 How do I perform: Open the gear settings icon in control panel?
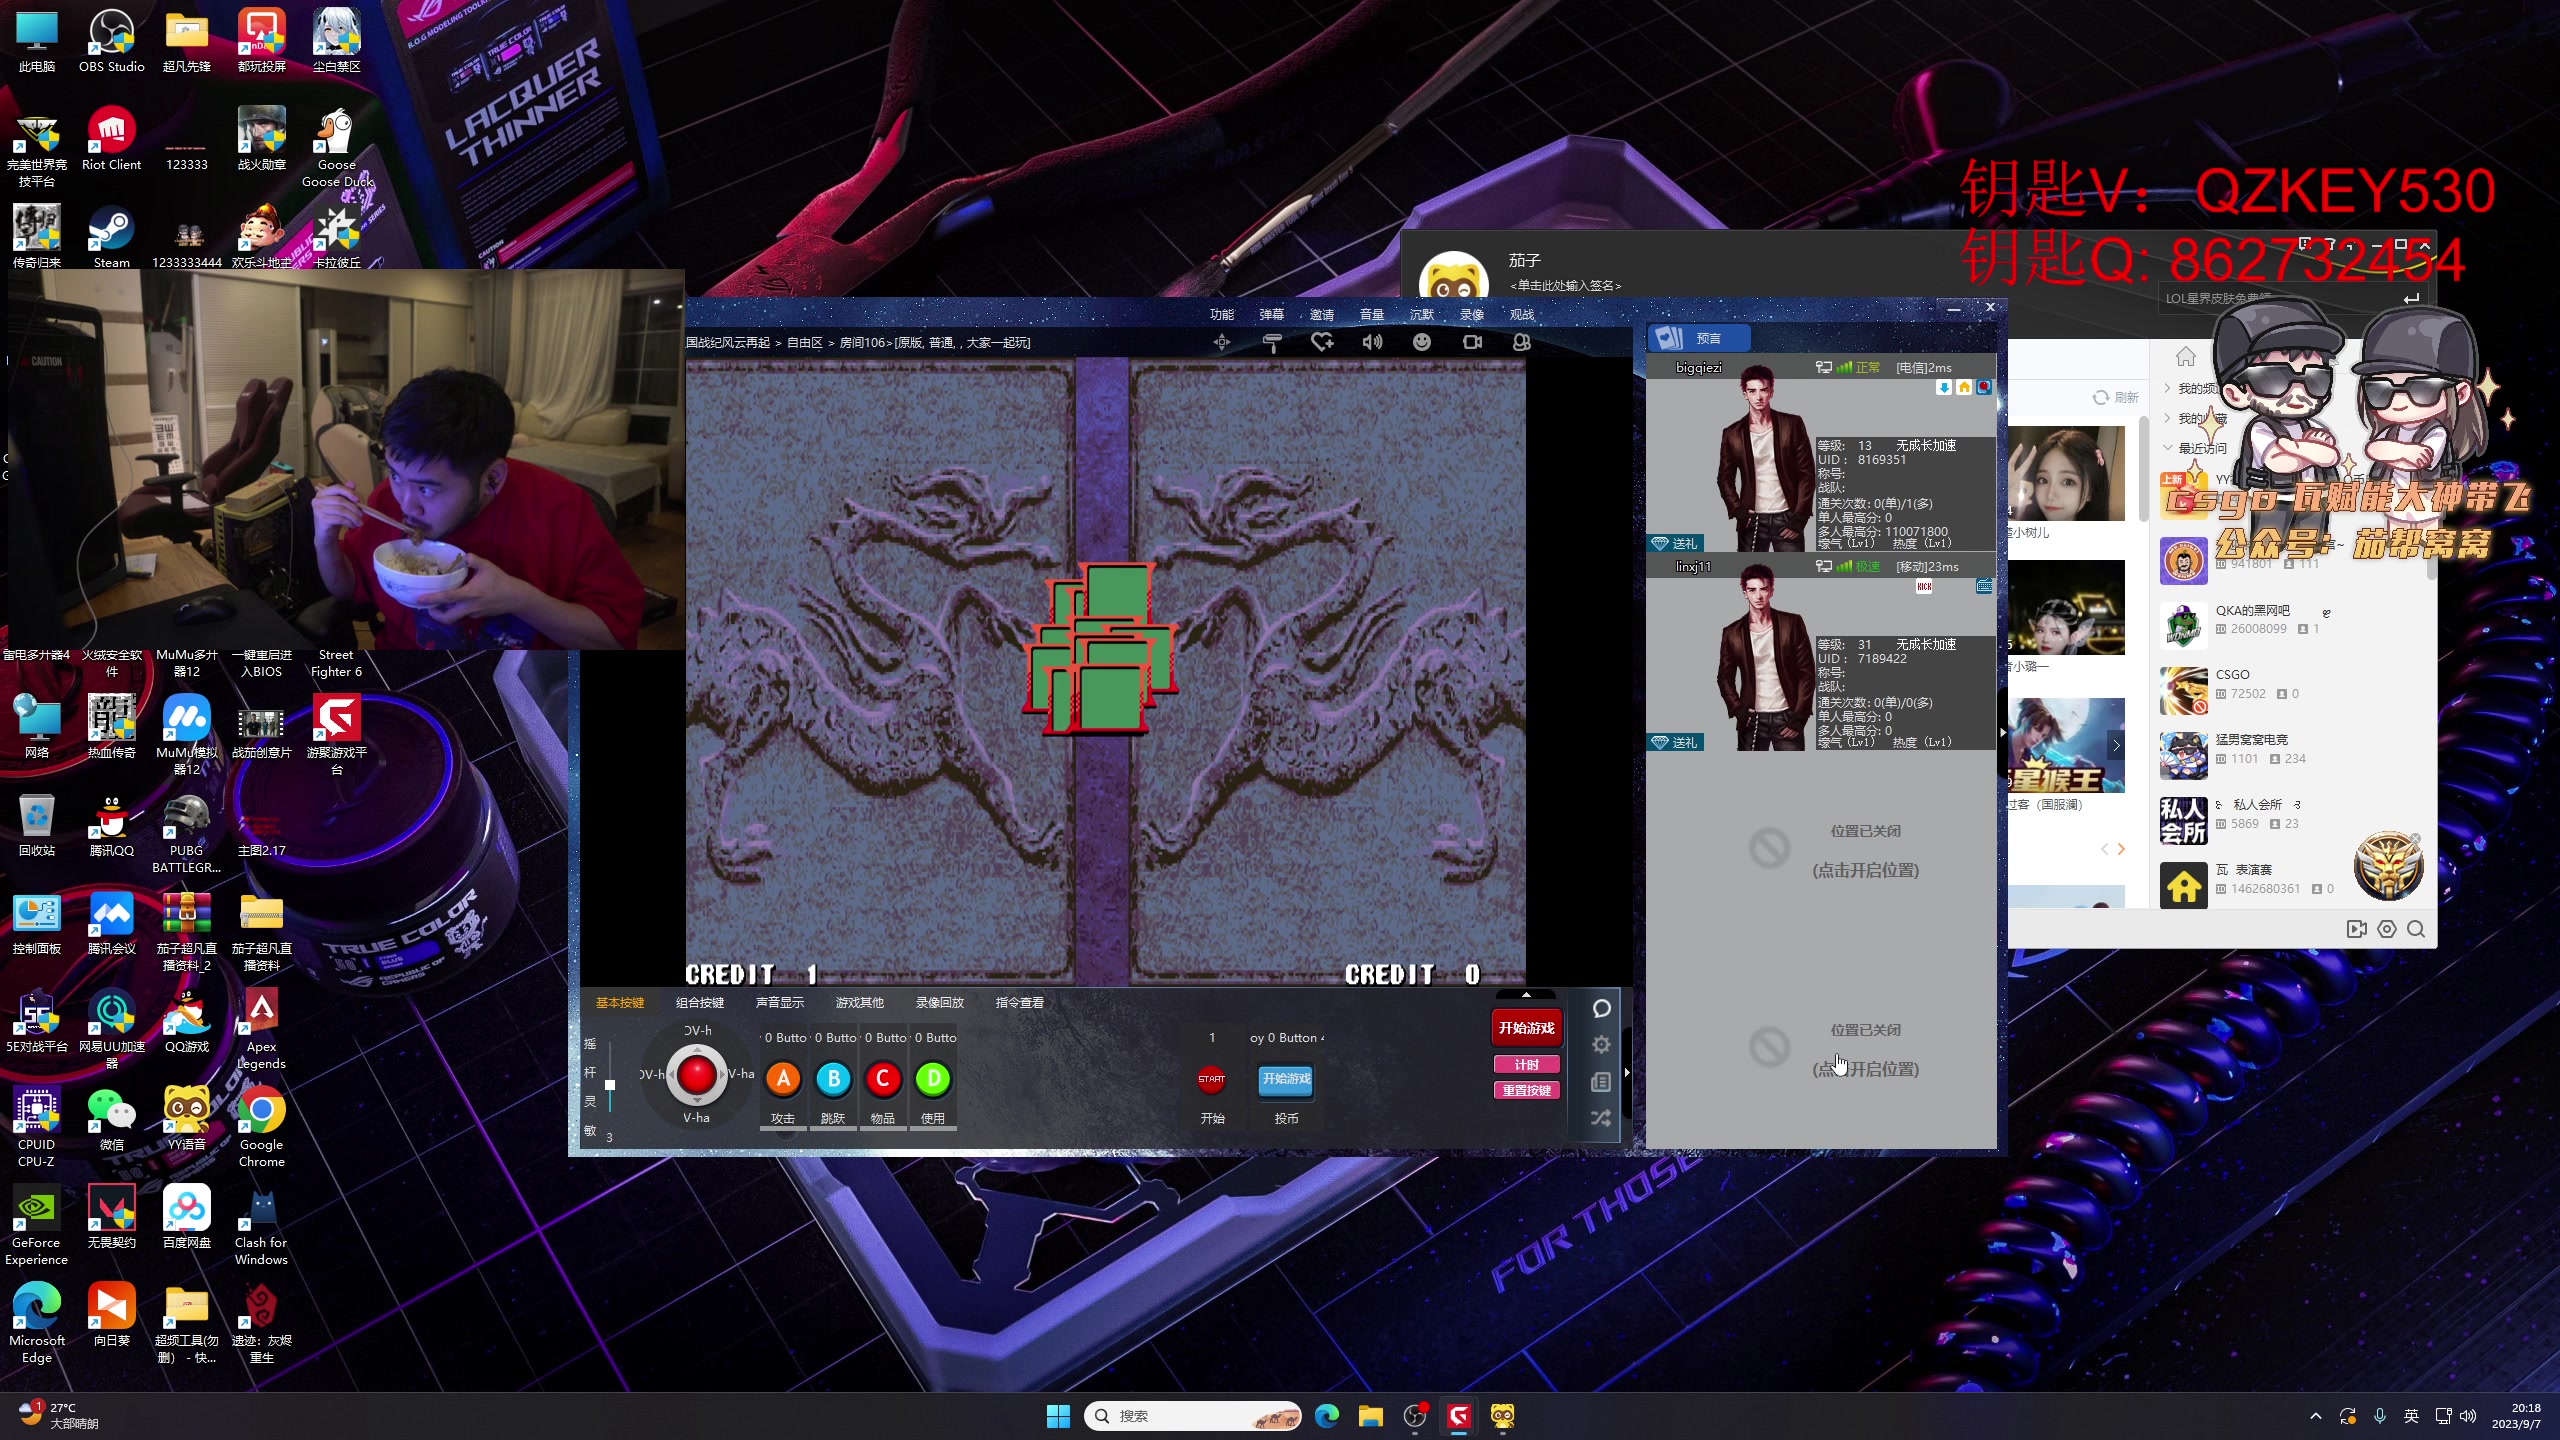point(1601,1045)
